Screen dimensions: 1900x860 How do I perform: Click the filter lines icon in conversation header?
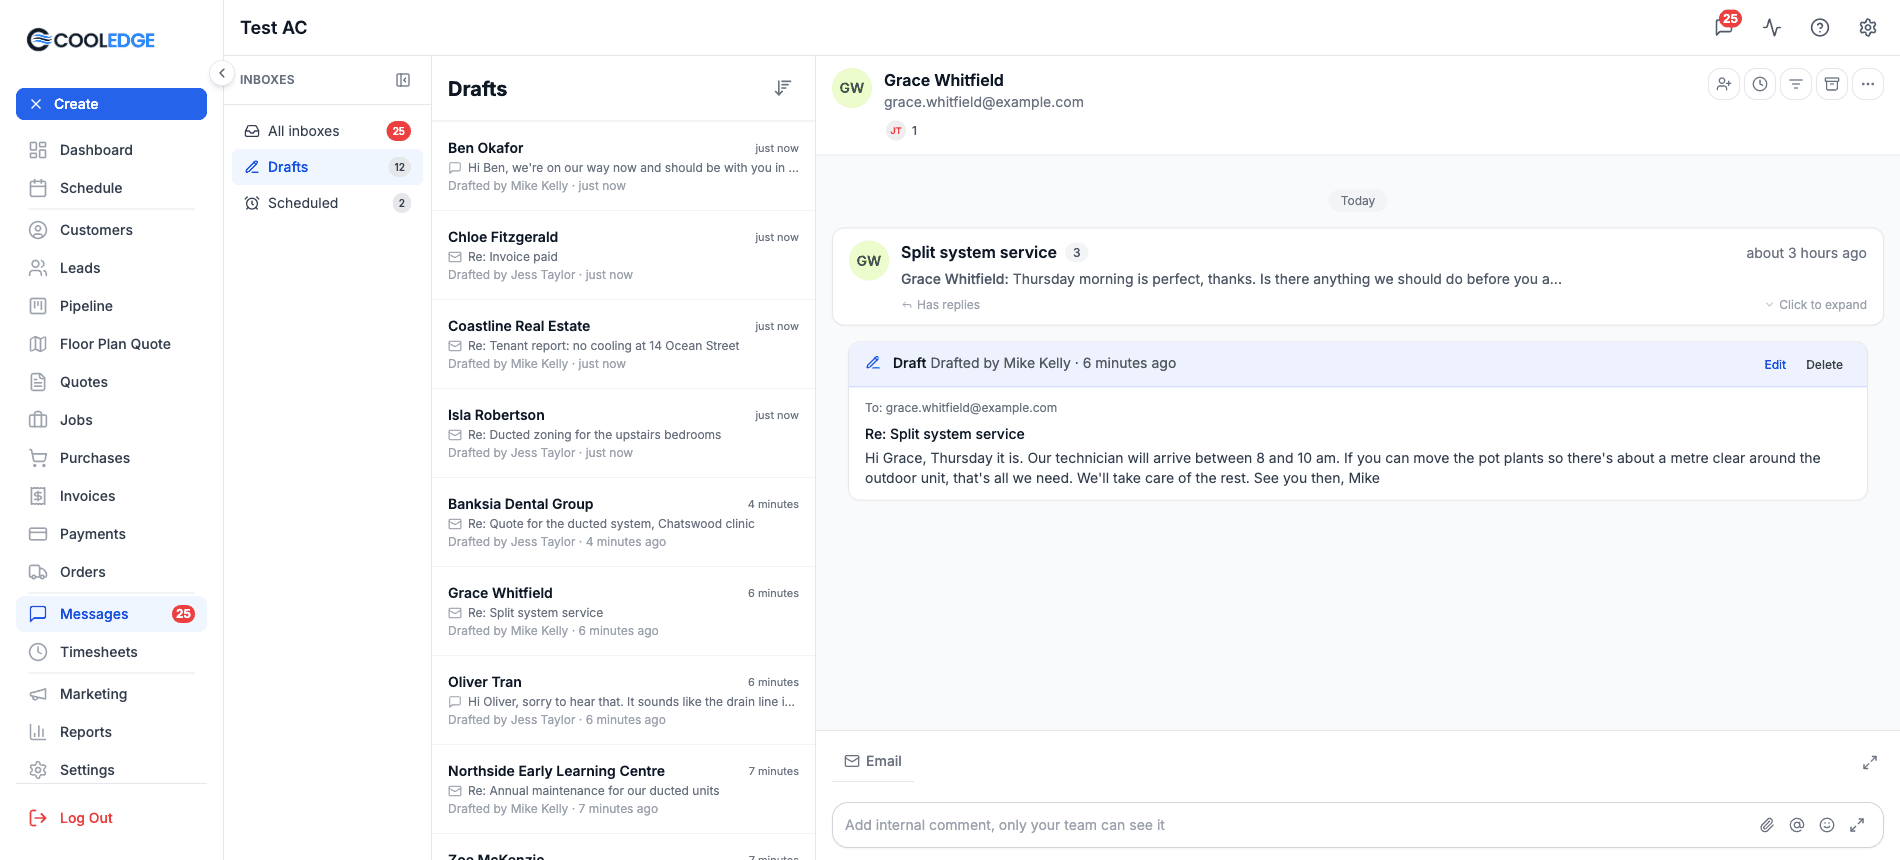(1796, 84)
